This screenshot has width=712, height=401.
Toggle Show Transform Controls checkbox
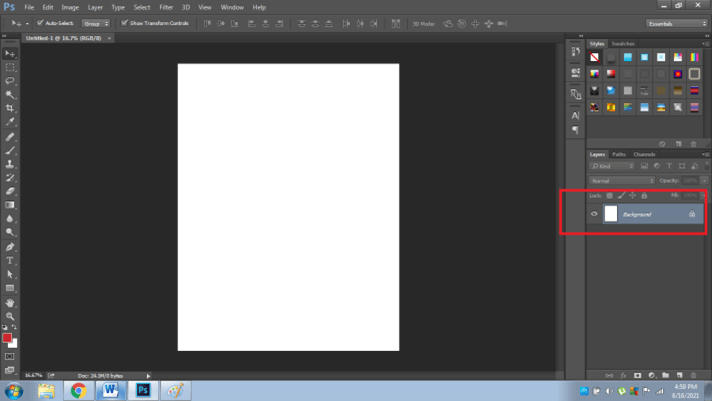(124, 22)
